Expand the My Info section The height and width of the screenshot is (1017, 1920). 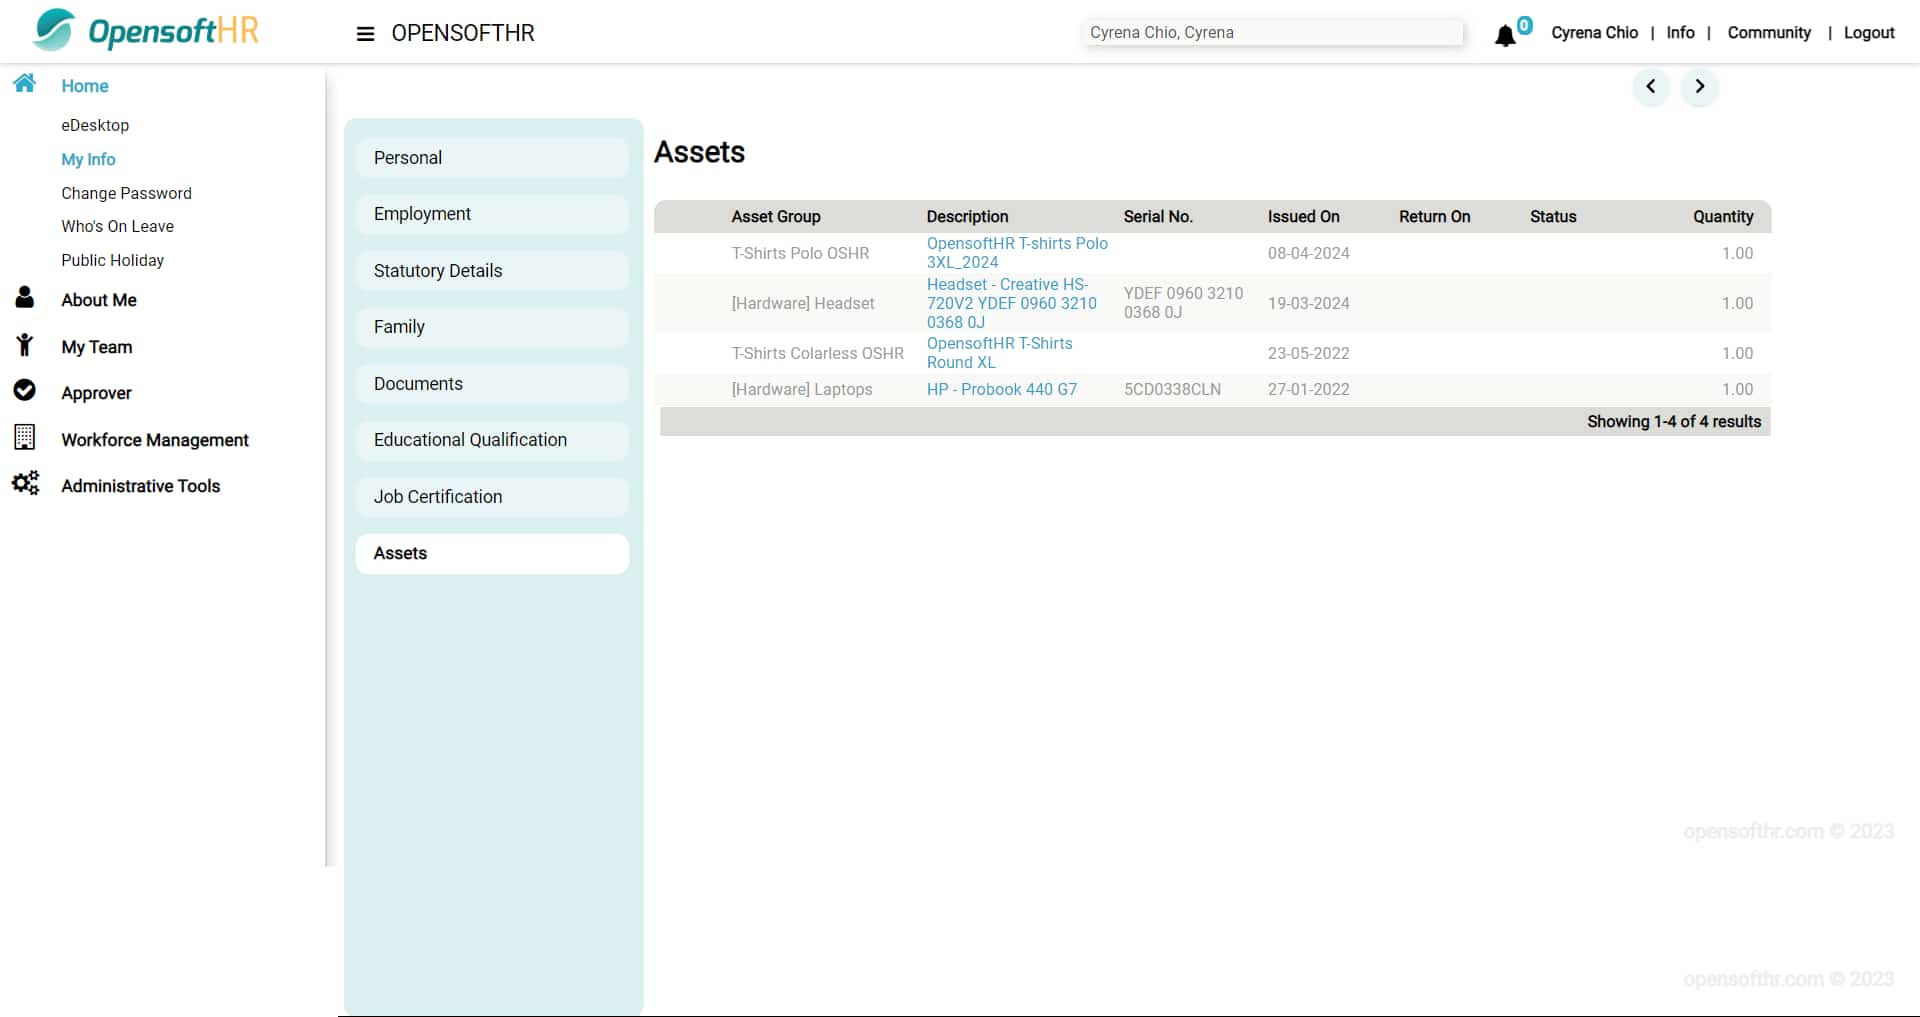pyautogui.click(x=88, y=159)
